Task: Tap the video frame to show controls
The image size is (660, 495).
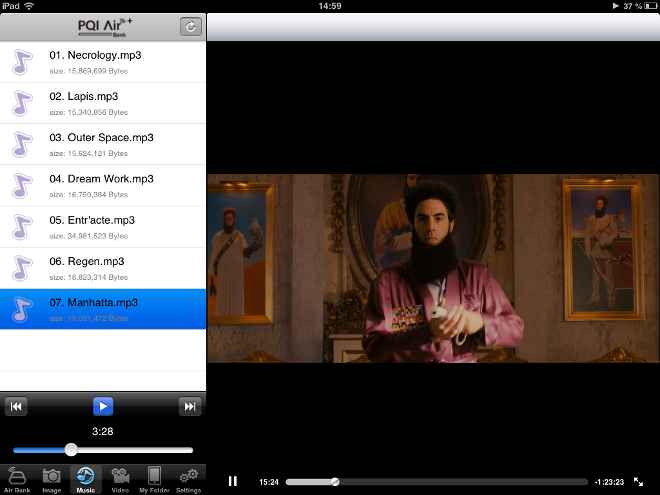Action: [434, 269]
